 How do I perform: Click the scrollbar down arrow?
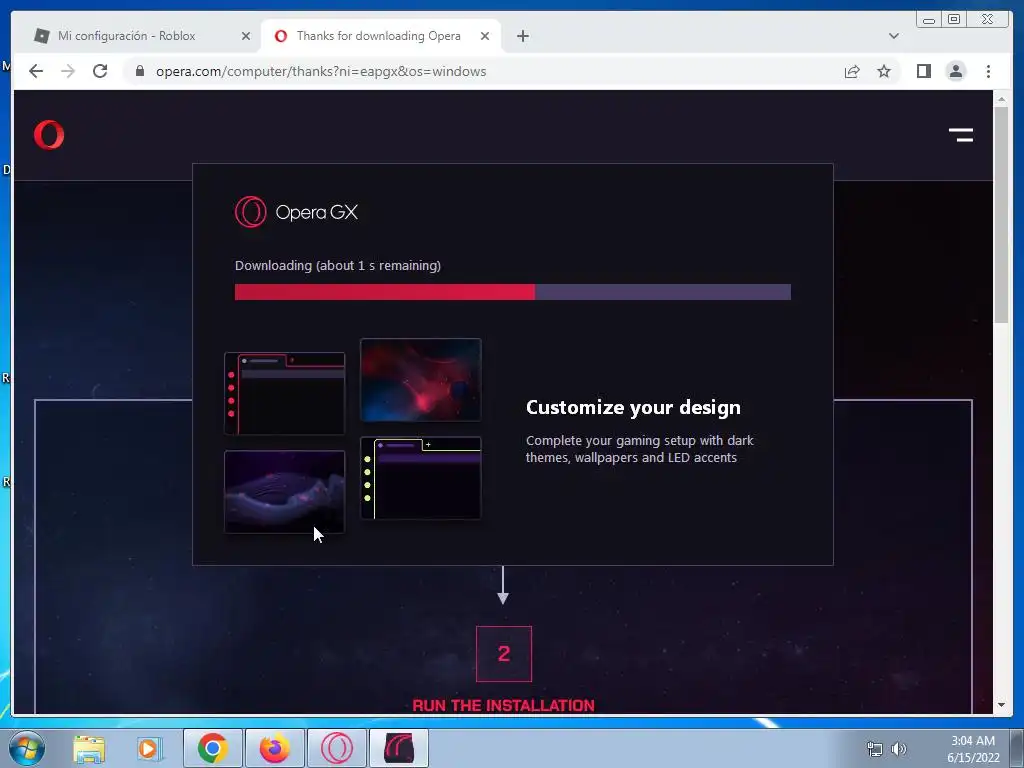click(x=1001, y=705)
